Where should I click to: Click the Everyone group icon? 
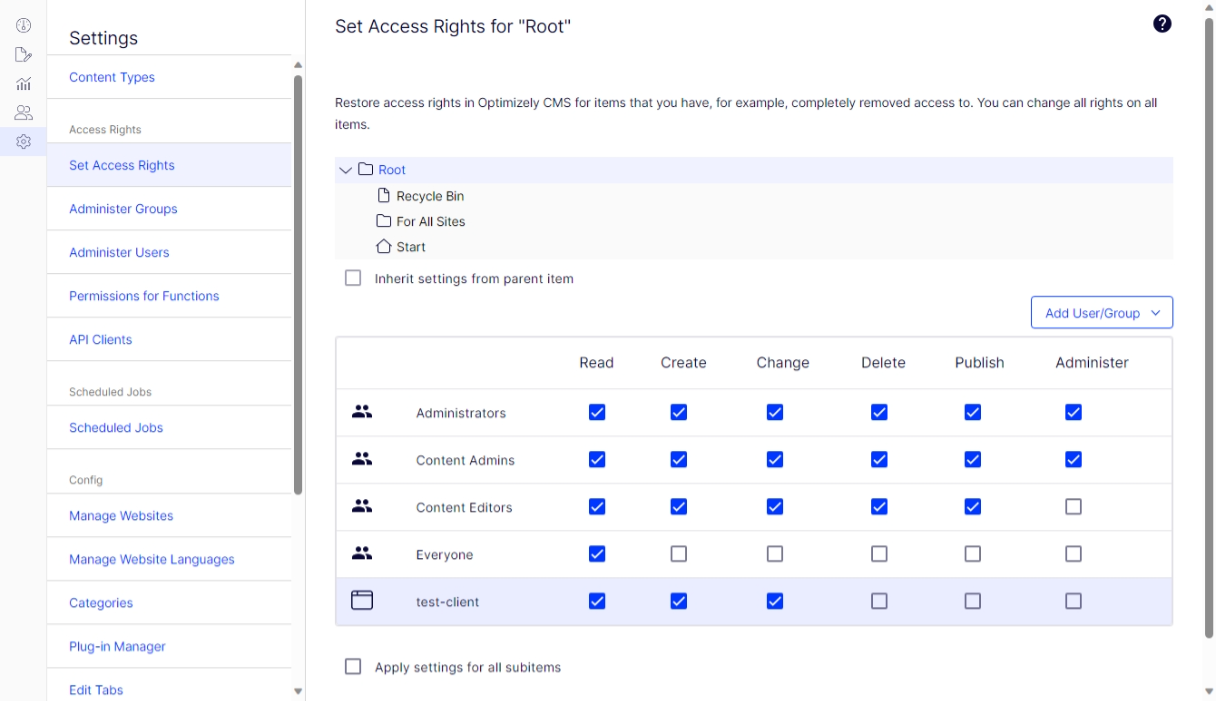[x=362, y=554]
